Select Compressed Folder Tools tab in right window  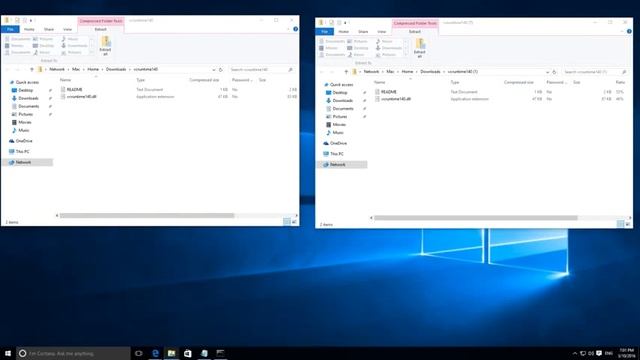click(x=415, y=23)
